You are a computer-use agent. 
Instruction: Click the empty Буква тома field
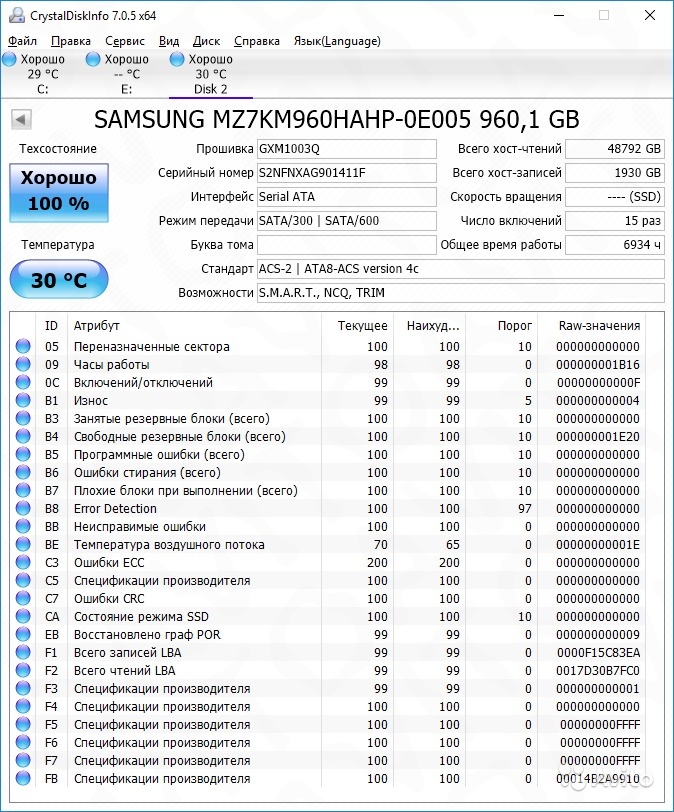(x=346, y=245)
